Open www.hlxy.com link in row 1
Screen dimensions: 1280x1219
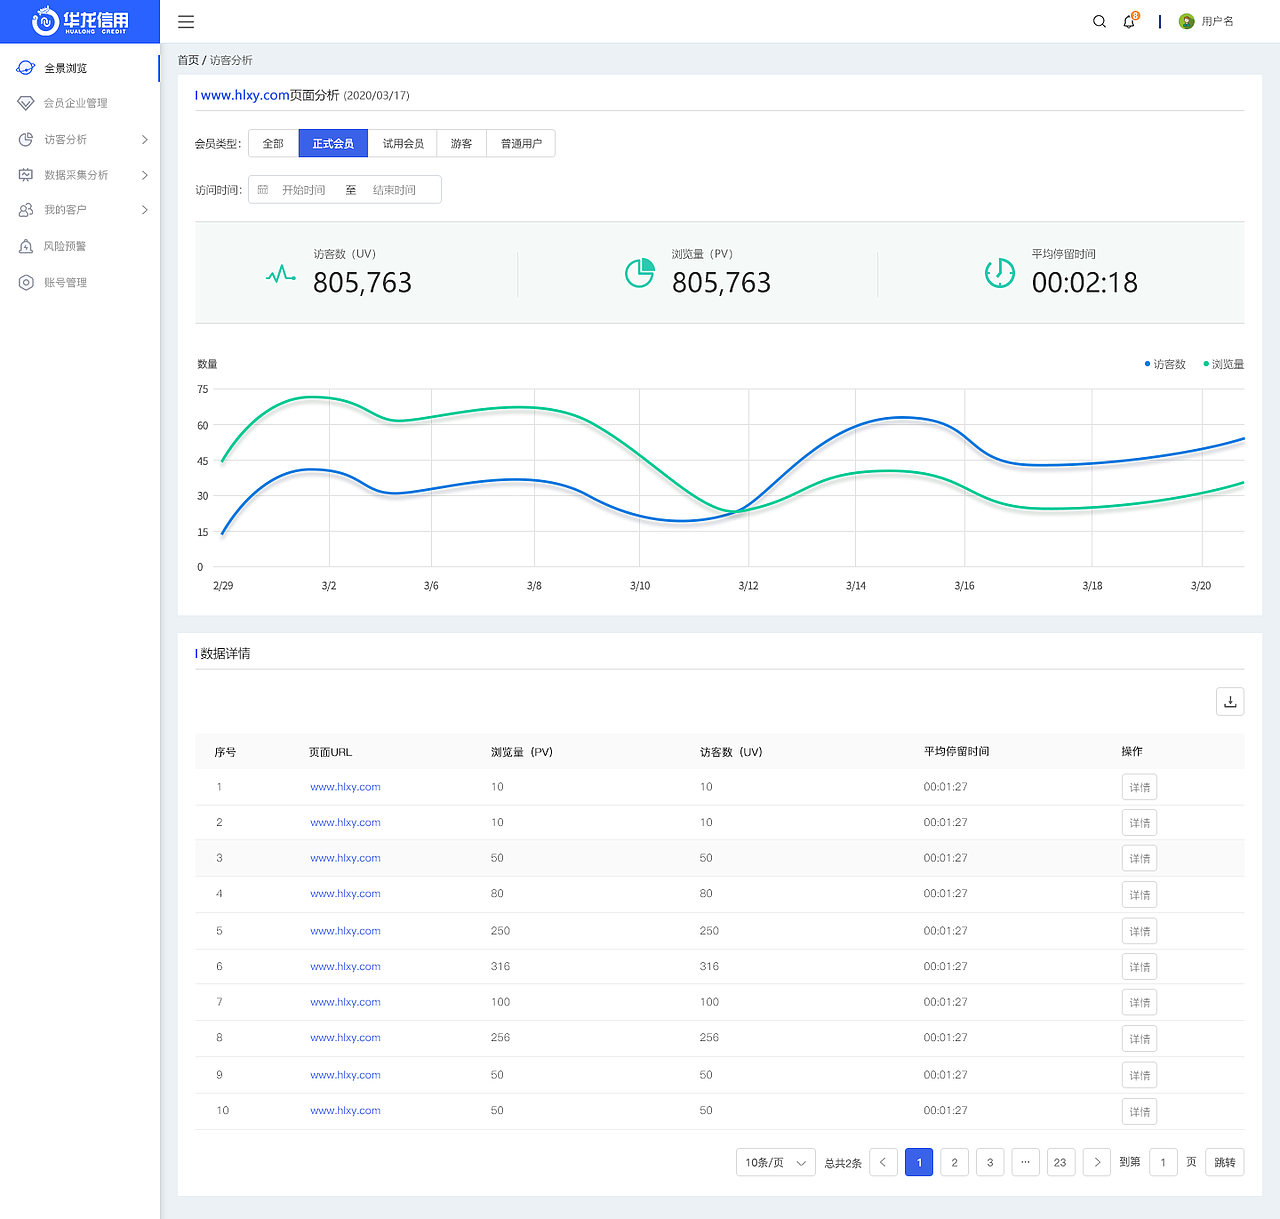click(345, 787)
